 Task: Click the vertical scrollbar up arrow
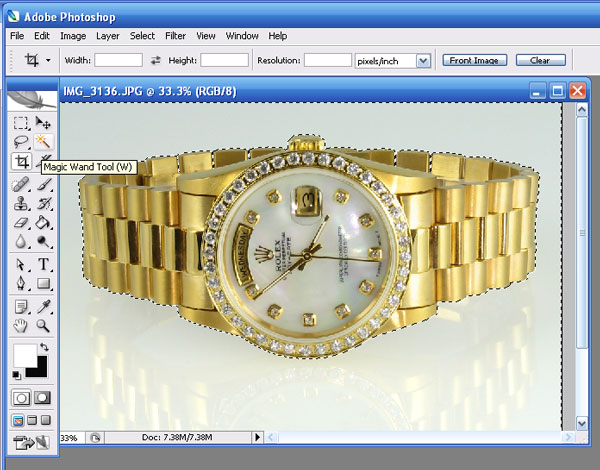pos(582,110)
